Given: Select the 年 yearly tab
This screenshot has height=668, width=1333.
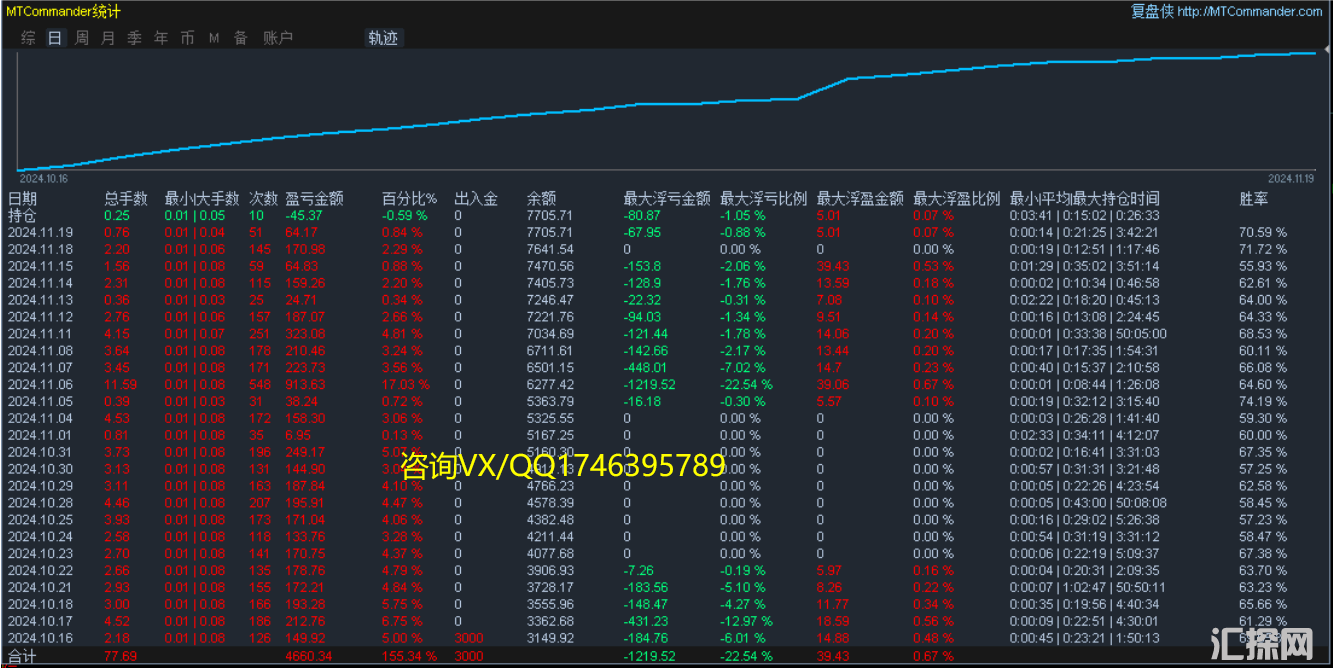Looking at the screenshot, I should tap(161, 38).
